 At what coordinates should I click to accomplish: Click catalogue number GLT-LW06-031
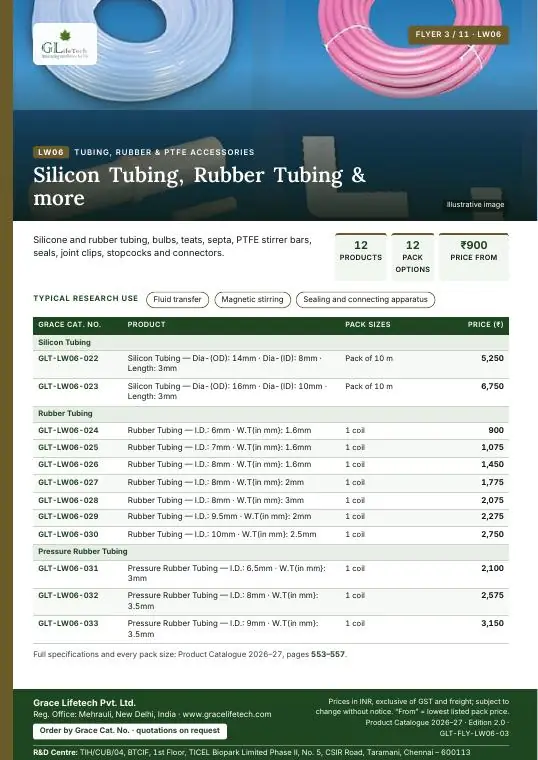click(x=68, y=568)
